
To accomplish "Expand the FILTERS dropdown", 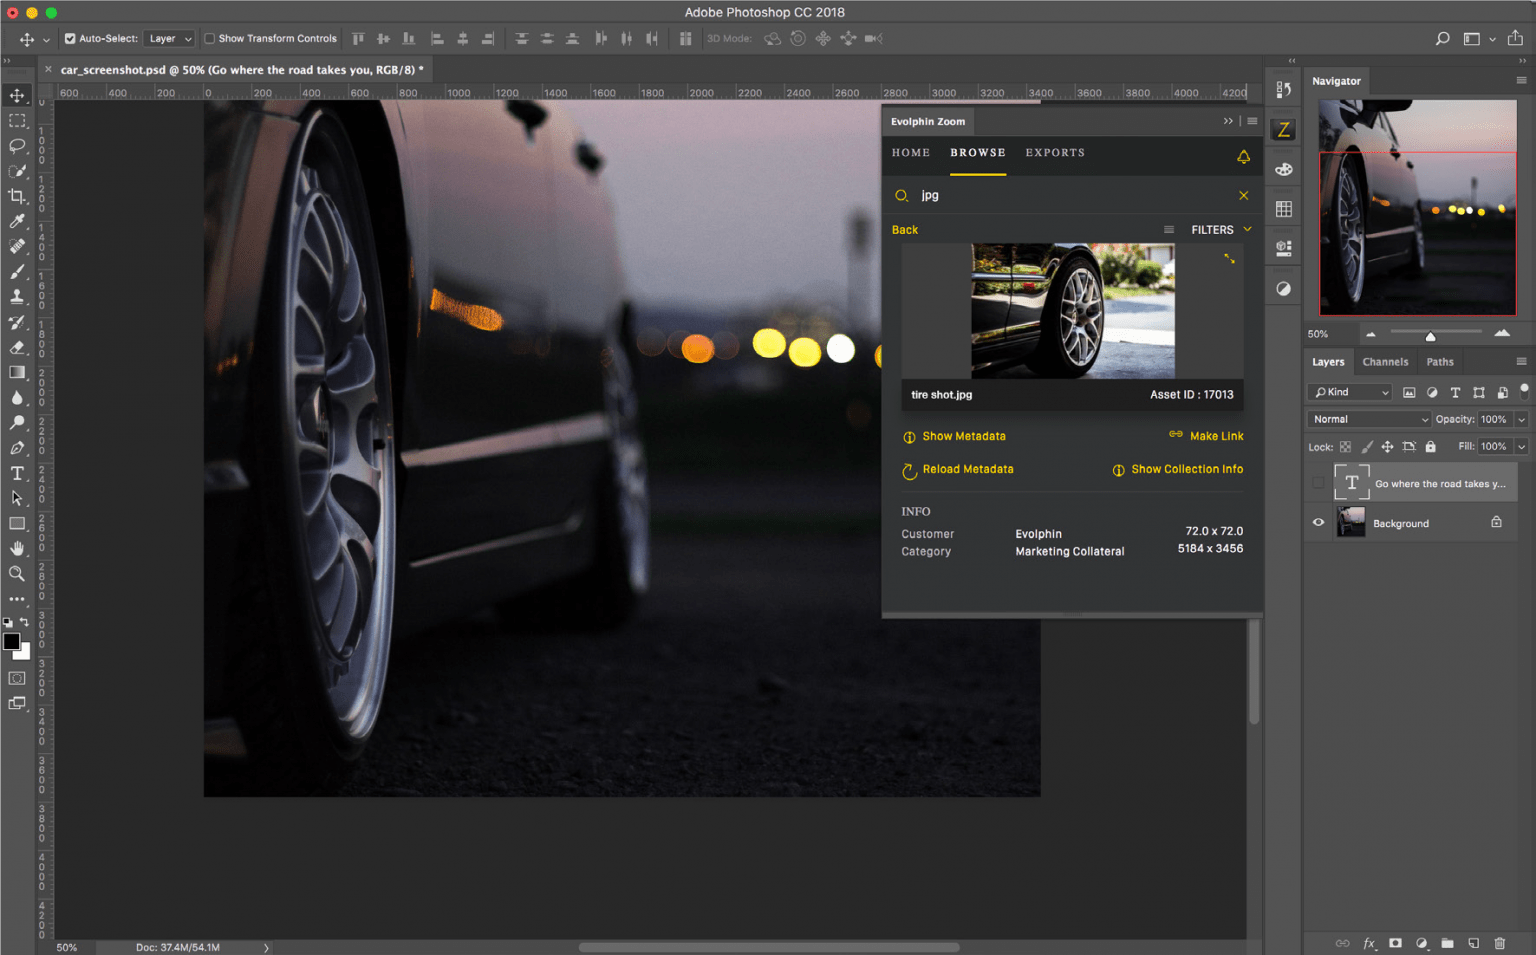I will [1221, 230].
